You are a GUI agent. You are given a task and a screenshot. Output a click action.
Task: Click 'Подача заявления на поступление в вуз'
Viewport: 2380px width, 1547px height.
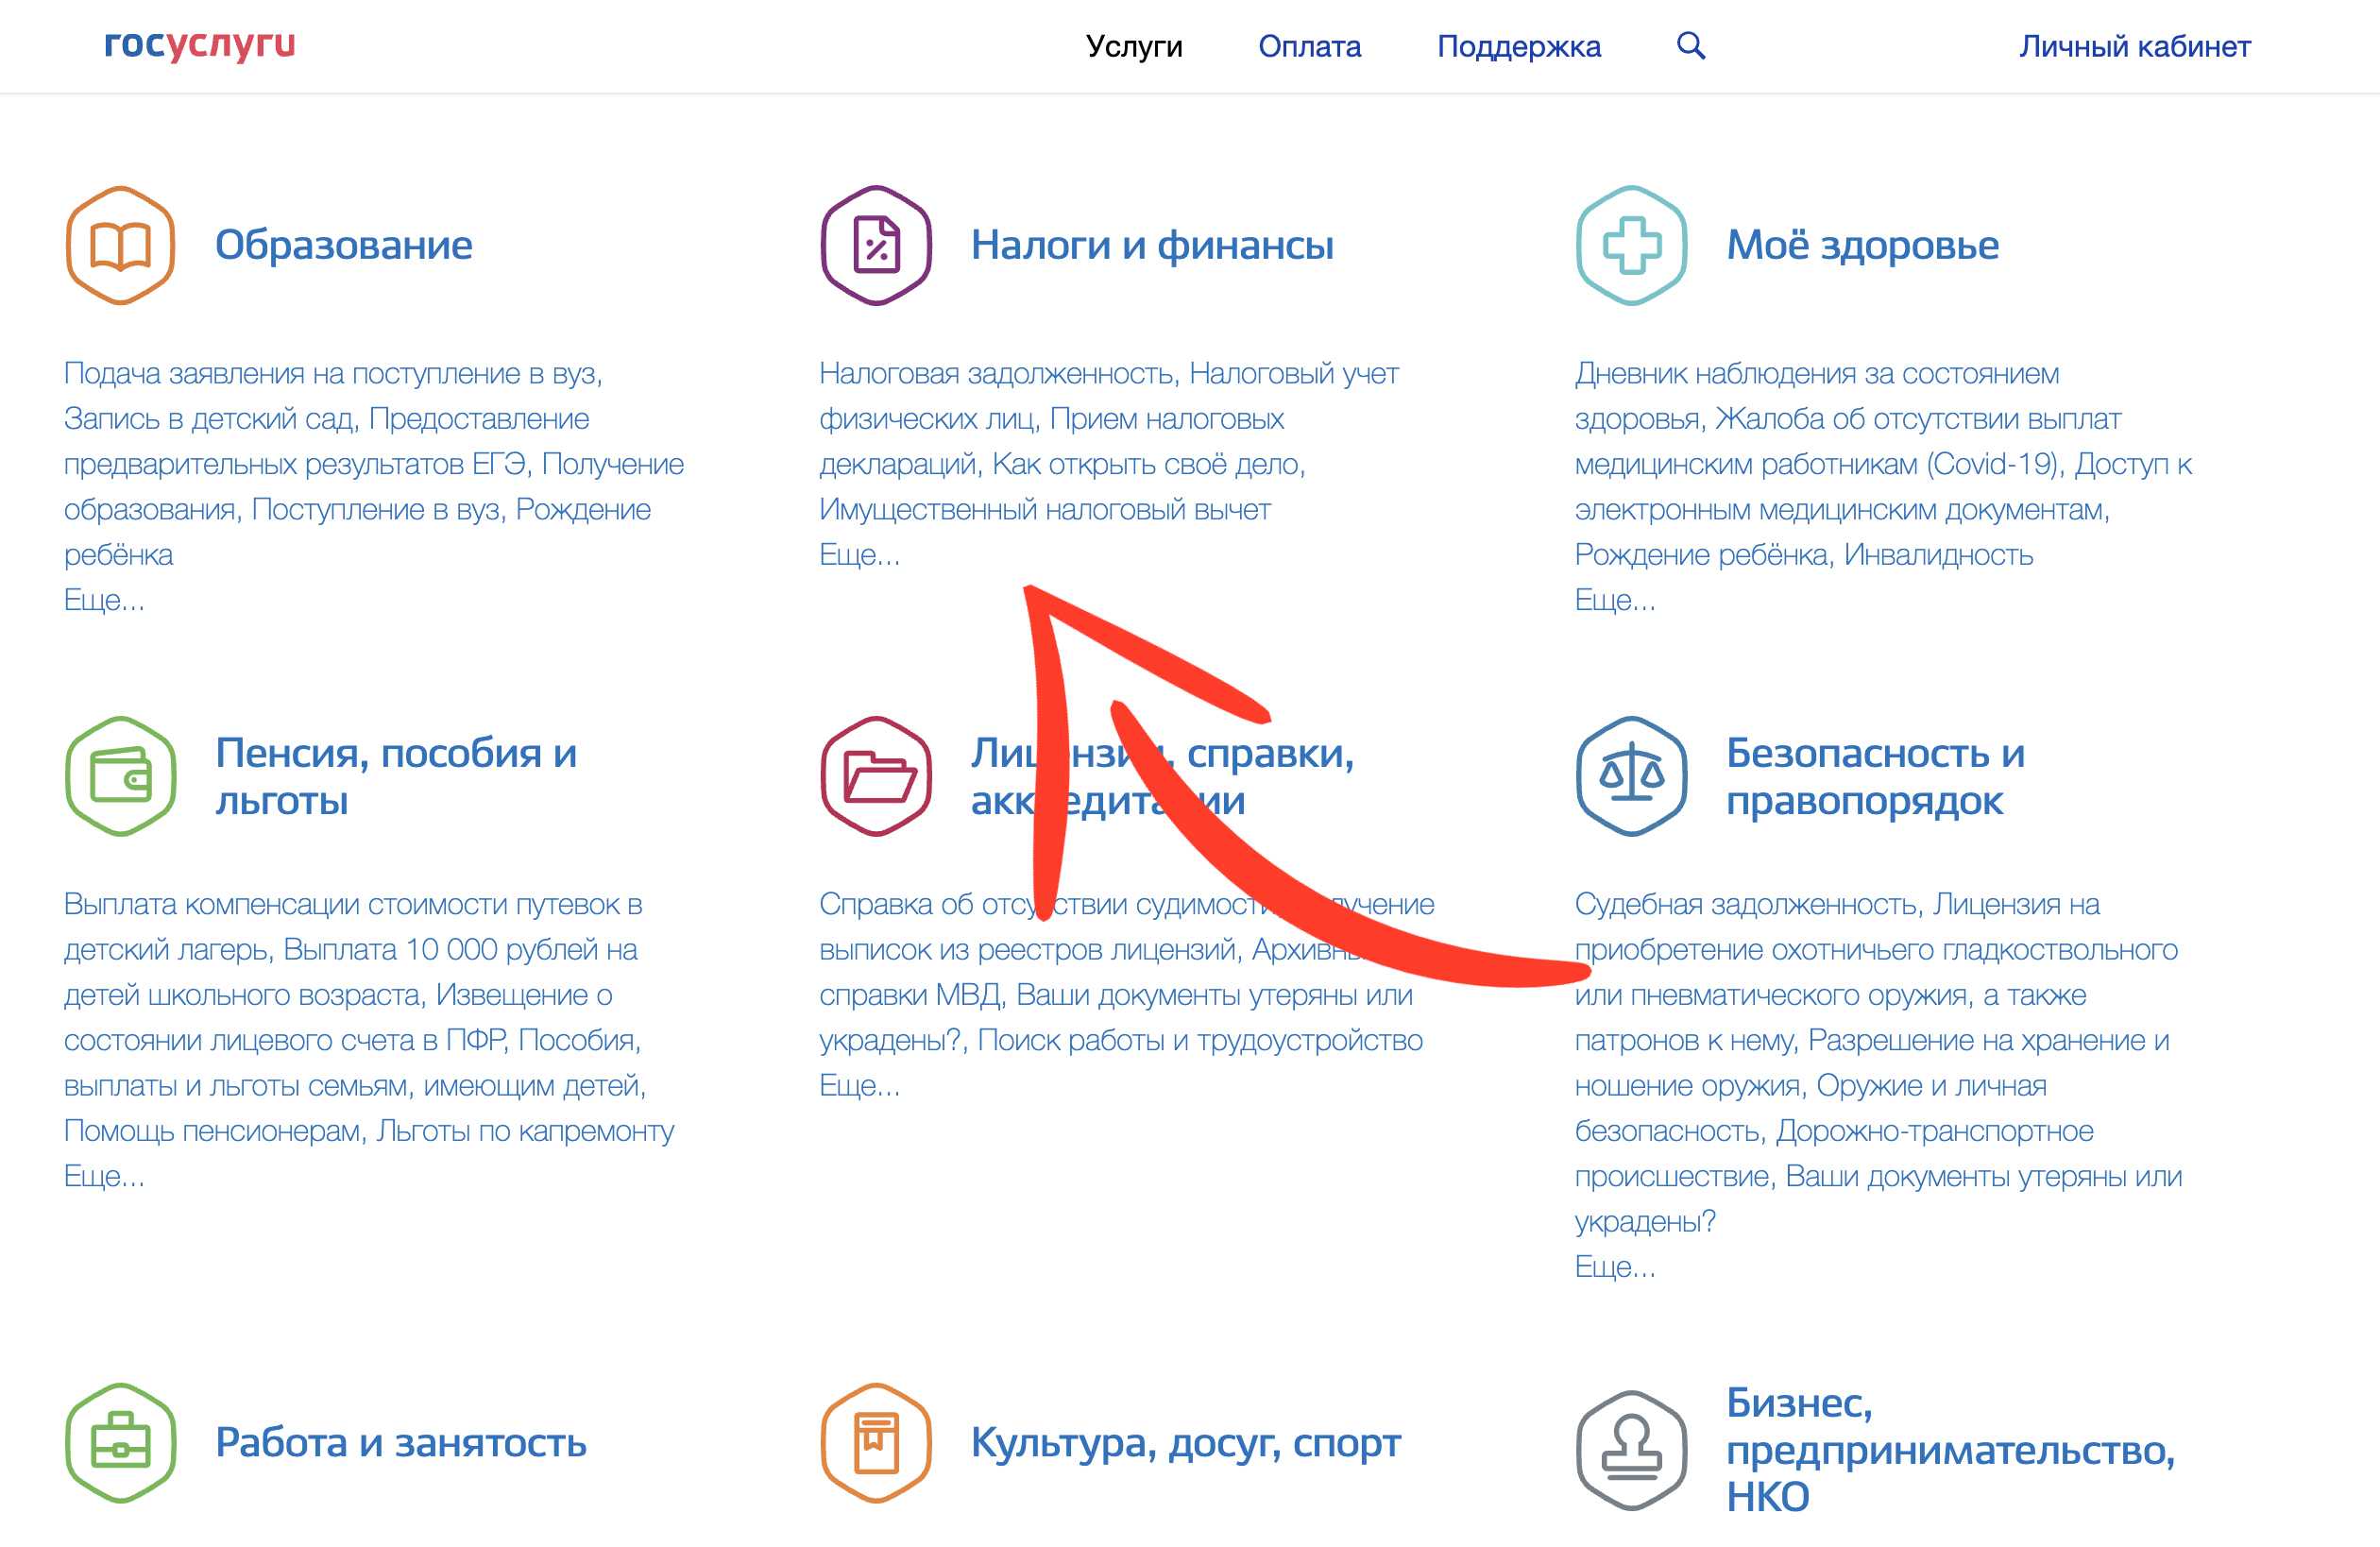(x=332, y=374)
